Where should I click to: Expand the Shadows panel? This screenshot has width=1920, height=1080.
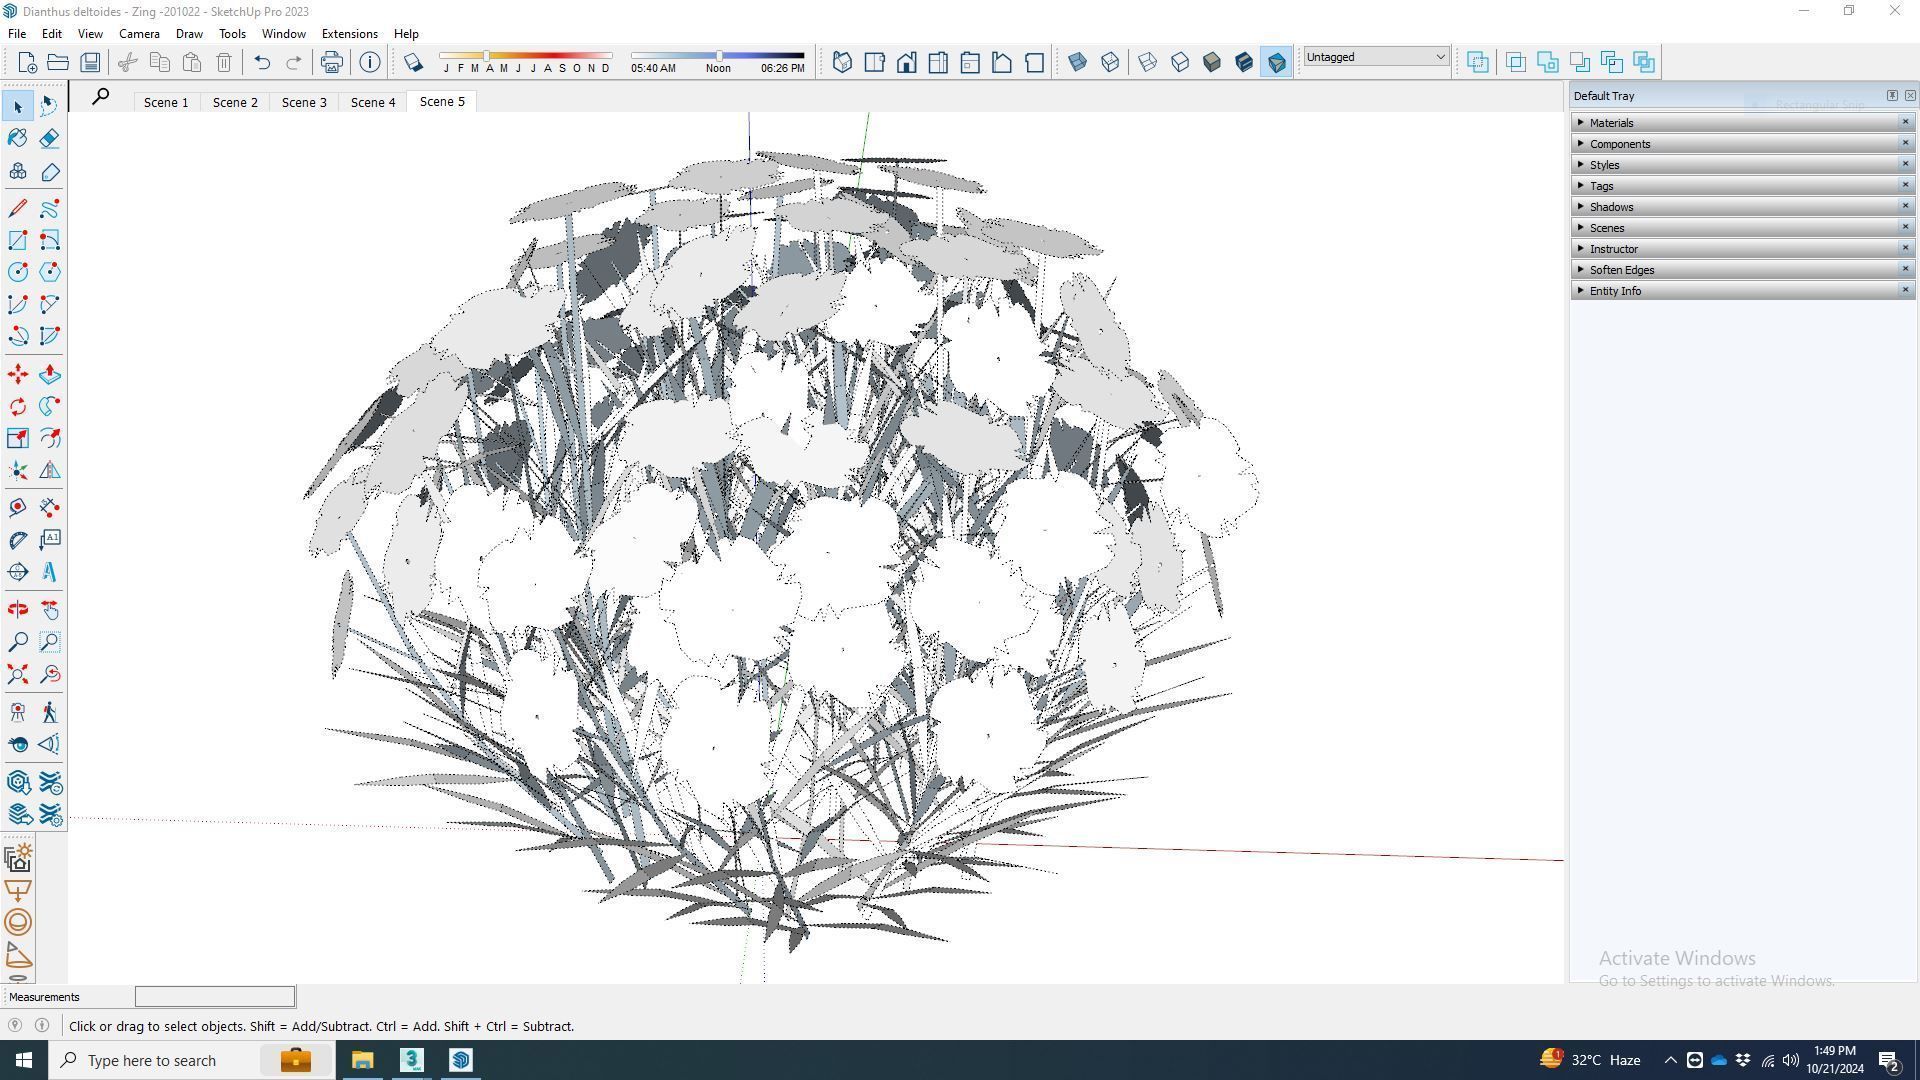click(1741, 206)
